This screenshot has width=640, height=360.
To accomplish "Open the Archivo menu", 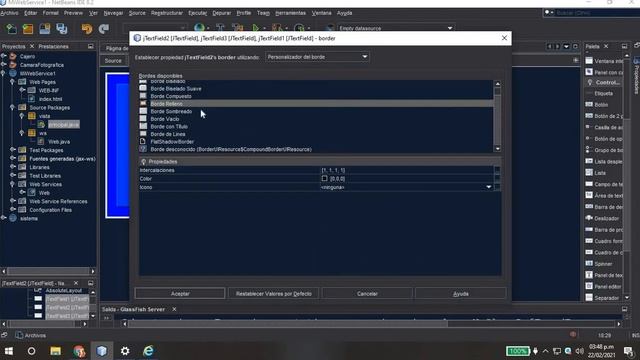I will [9, 13].
